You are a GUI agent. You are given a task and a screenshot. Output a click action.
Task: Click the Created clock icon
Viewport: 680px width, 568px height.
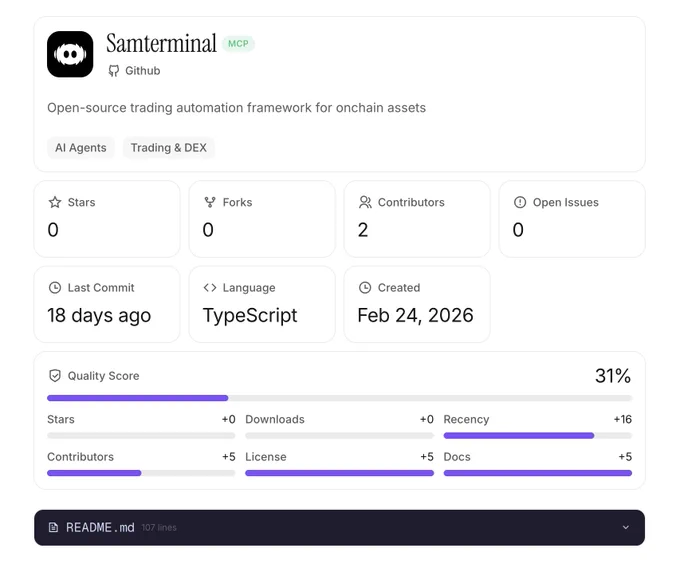coord(365,287)
